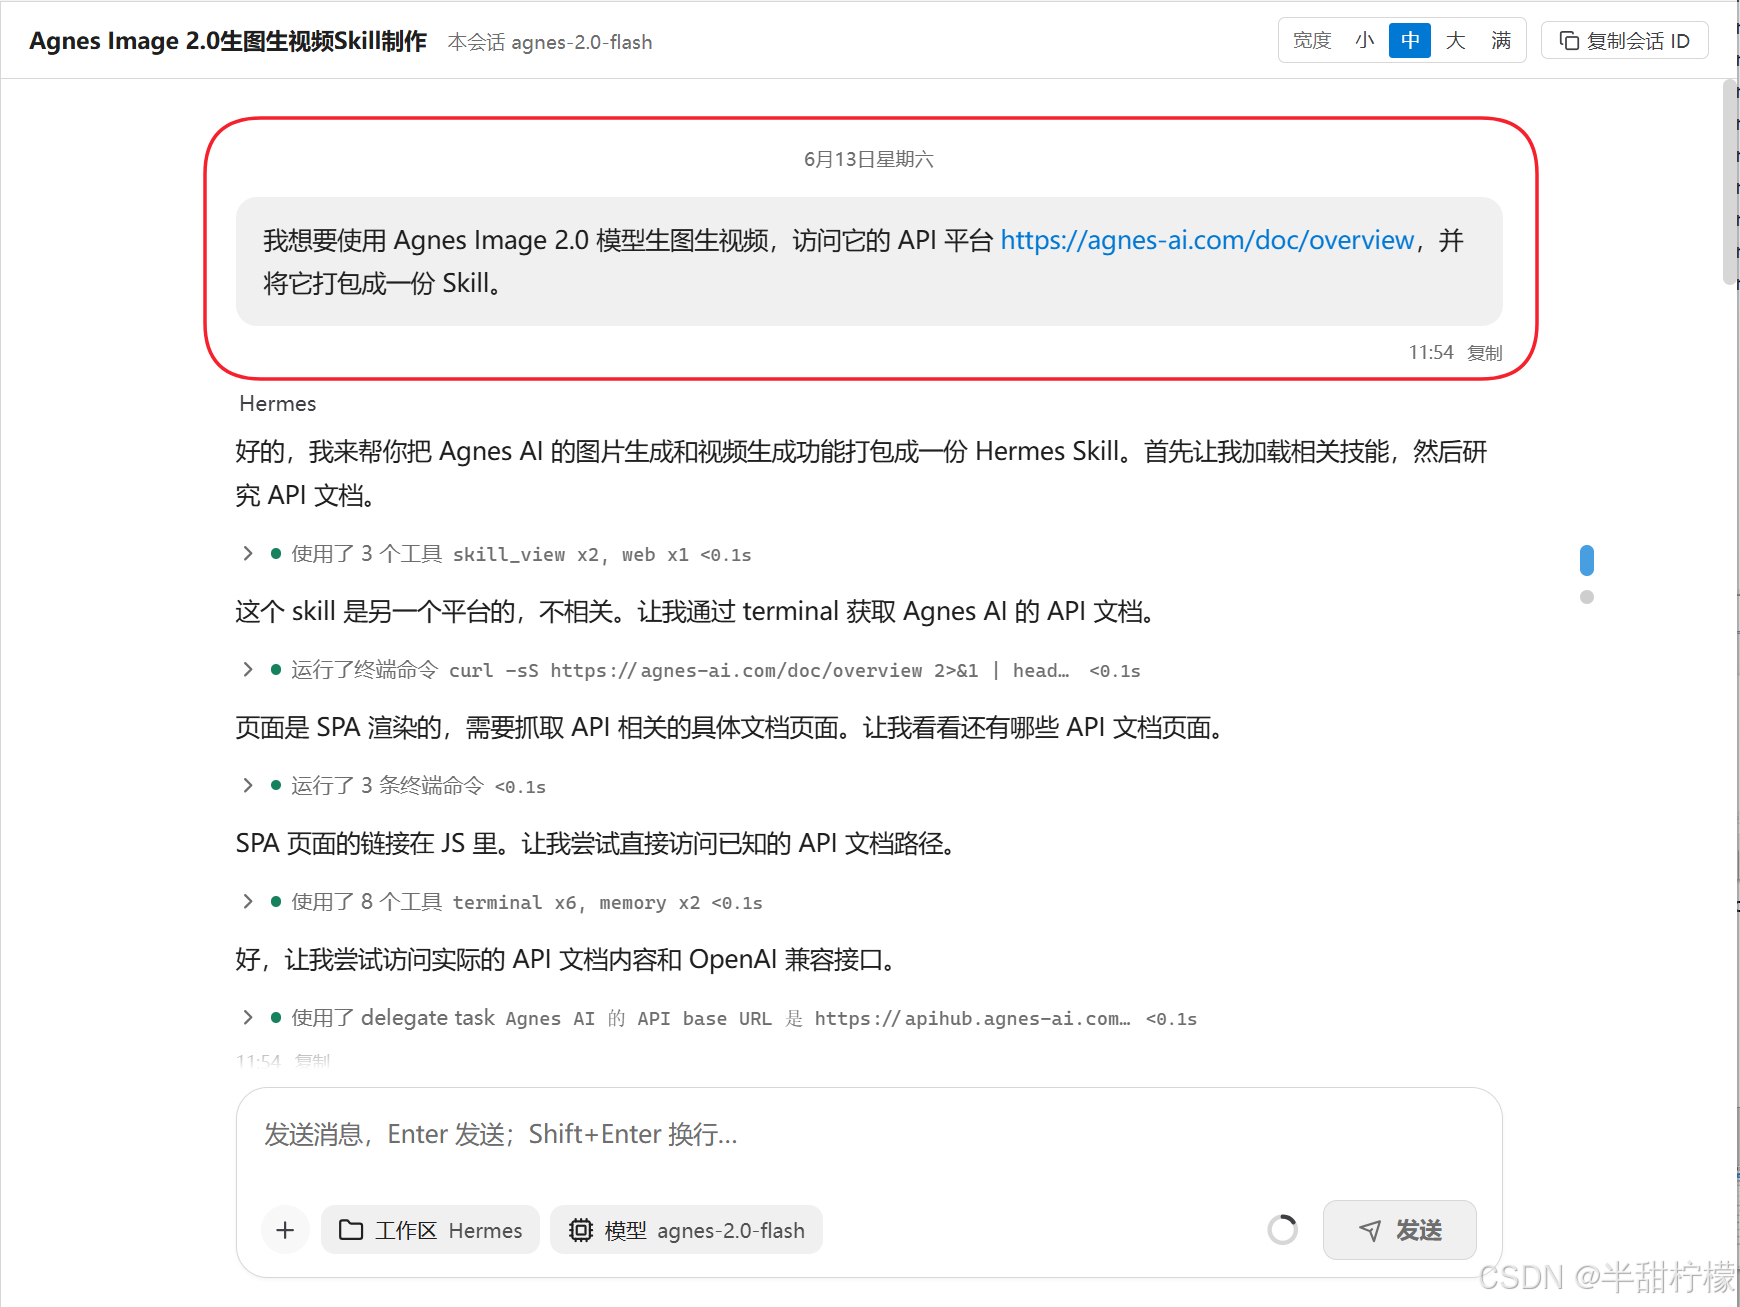Click the loading spinner near send
This screenshot has height=1307, width=1740.
(1283, 1230)
